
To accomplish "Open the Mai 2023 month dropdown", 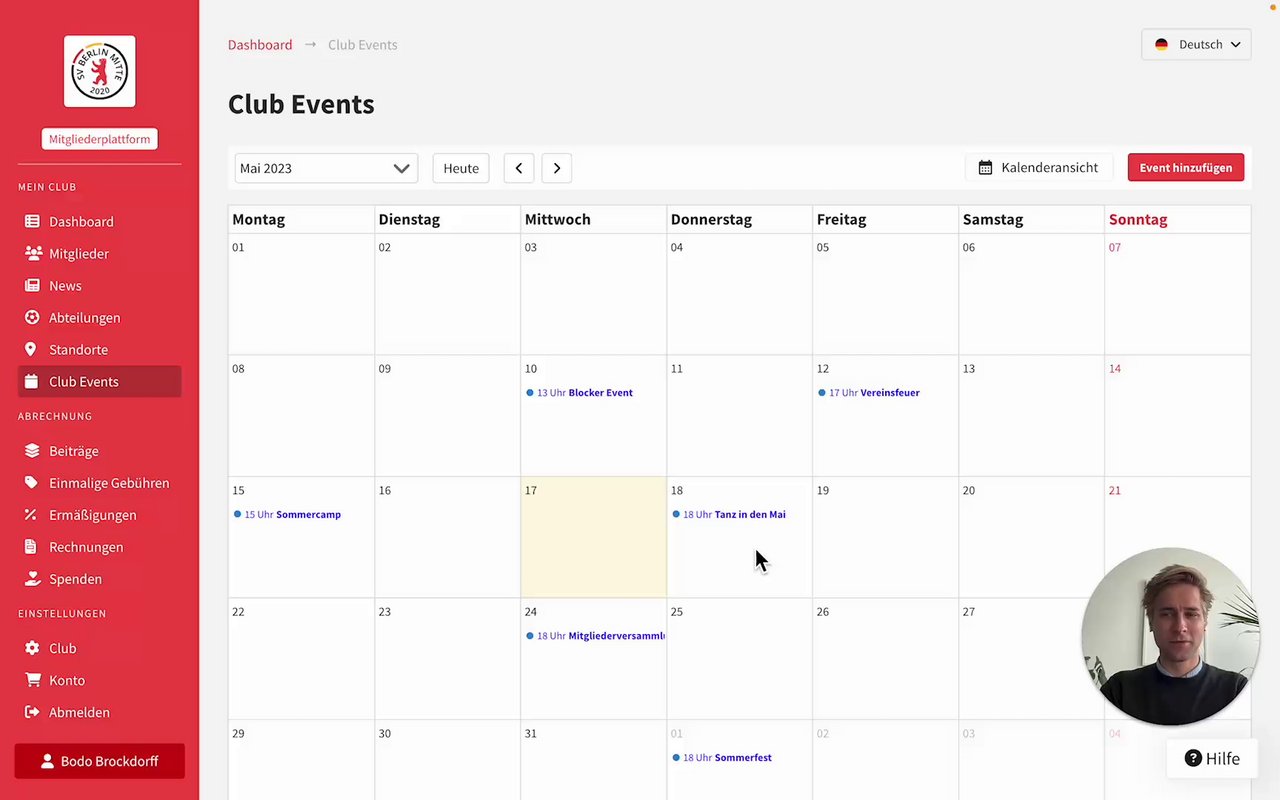I will pyautogui.click(x=326, y=168).
